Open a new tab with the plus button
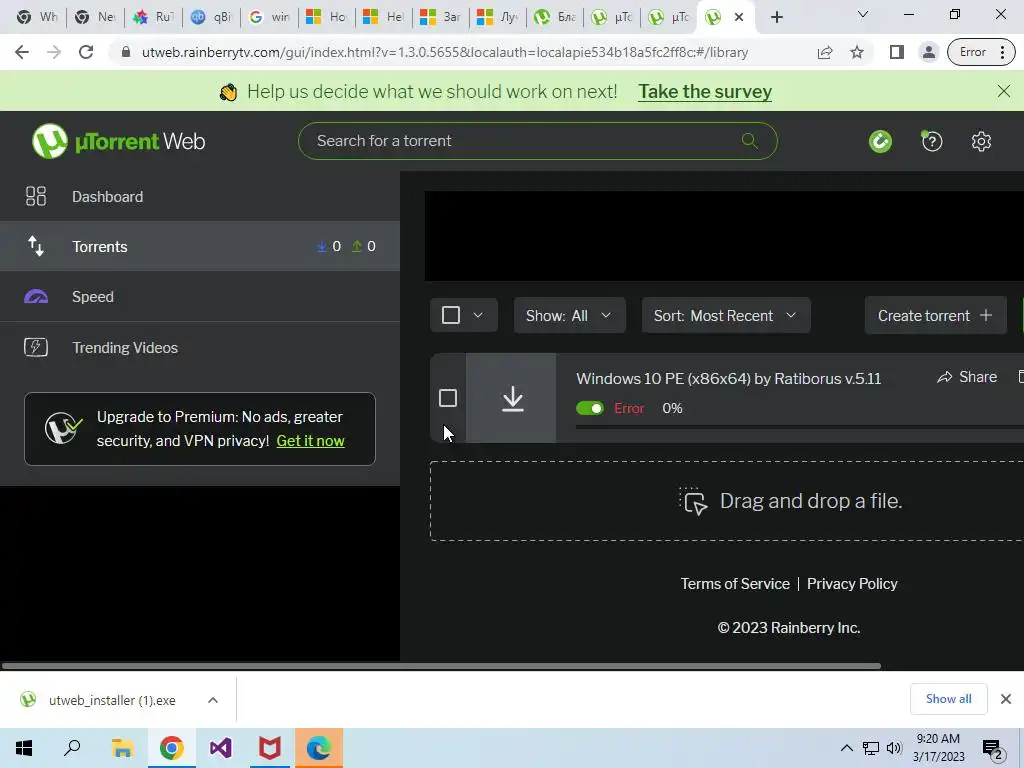The width and height of the screenshot is (1024, 768). click(x=776, y=17)
